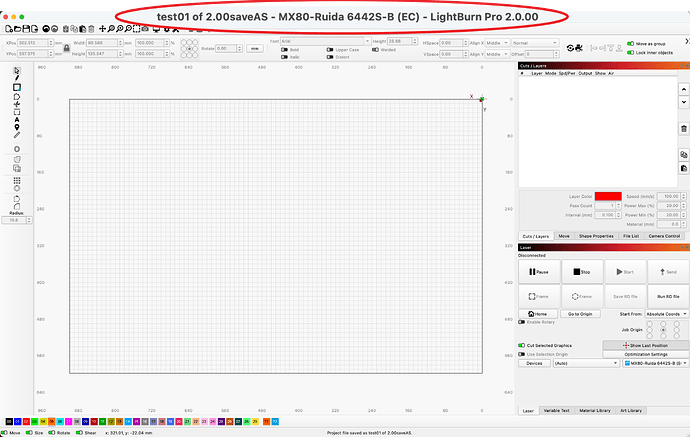
Task: Expand the Normal text style dropdown
Action: click(x=535, y=43)
